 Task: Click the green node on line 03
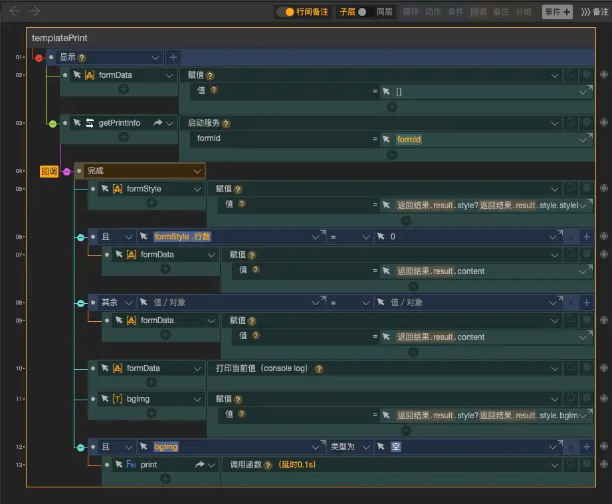(53, 124)
